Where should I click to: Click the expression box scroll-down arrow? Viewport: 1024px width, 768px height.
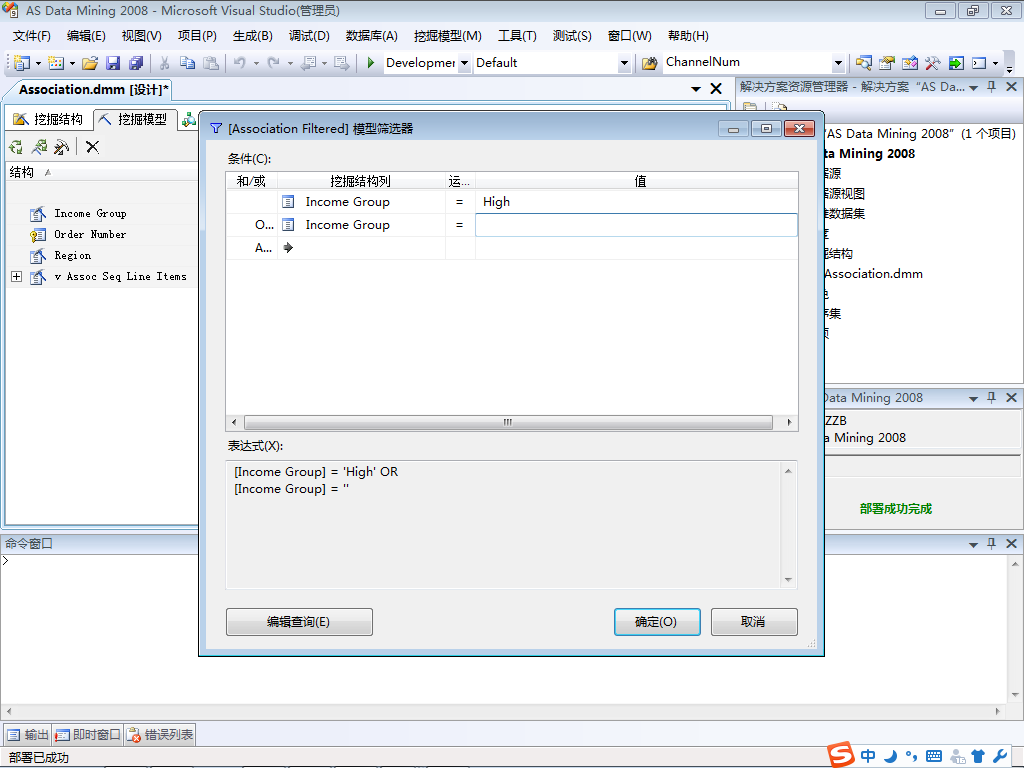pos(788,580)
